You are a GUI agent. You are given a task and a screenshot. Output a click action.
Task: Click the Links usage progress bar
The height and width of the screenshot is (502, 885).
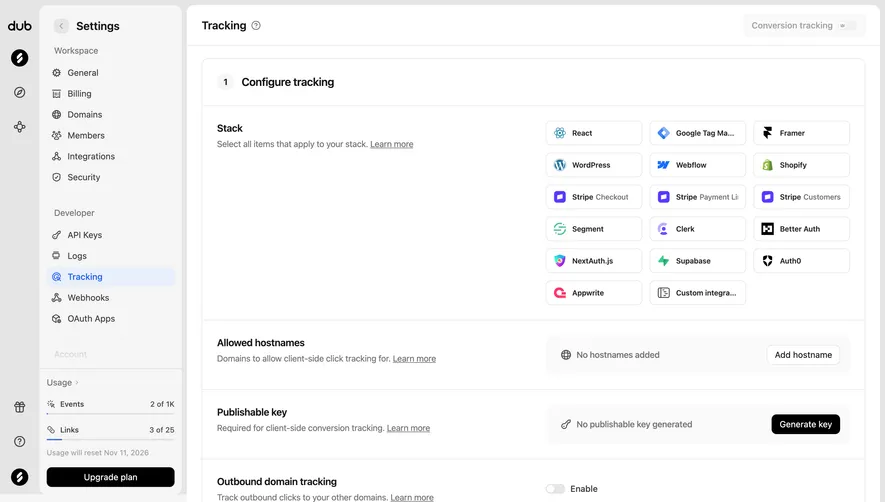point(111,439)
